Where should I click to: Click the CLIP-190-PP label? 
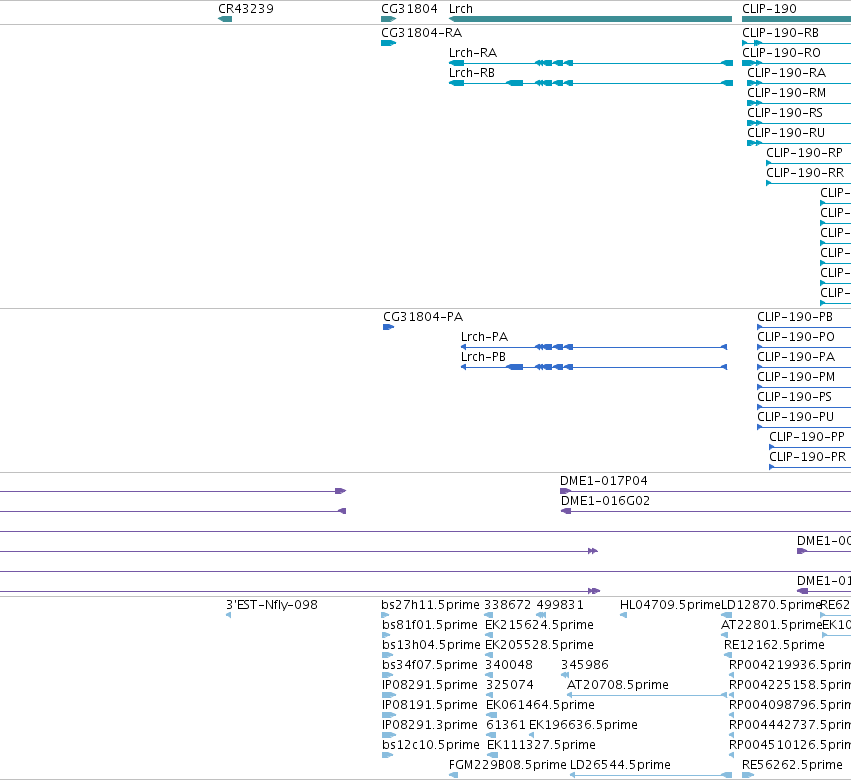[x=807, y=437]
